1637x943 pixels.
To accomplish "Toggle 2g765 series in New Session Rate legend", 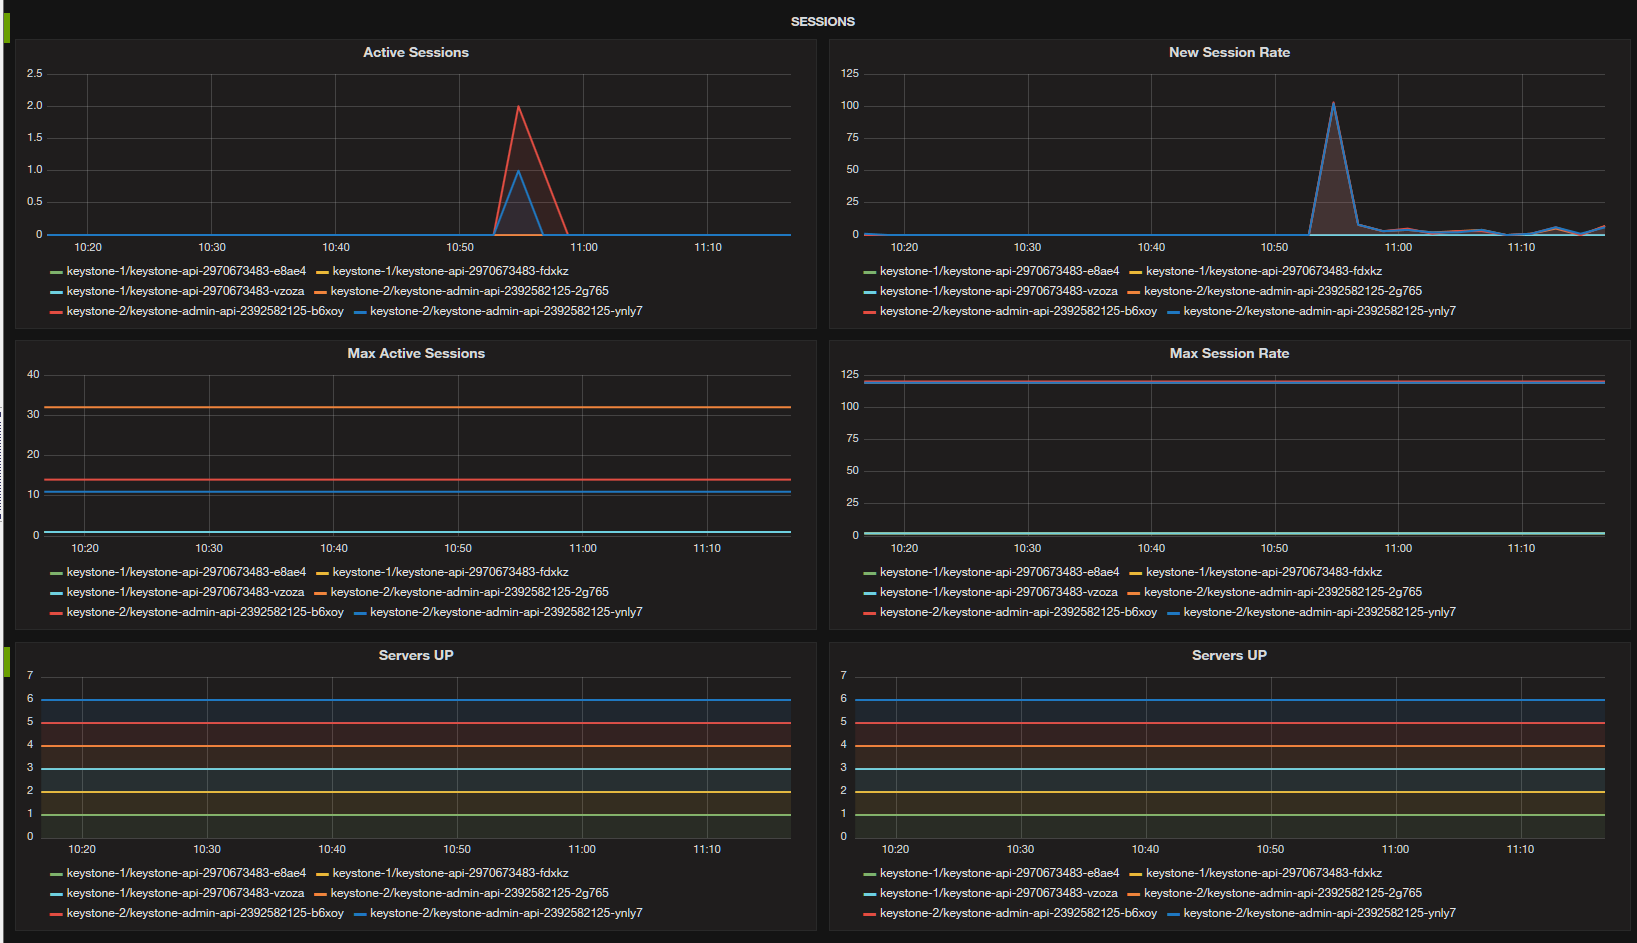I will coord(1283,291).
